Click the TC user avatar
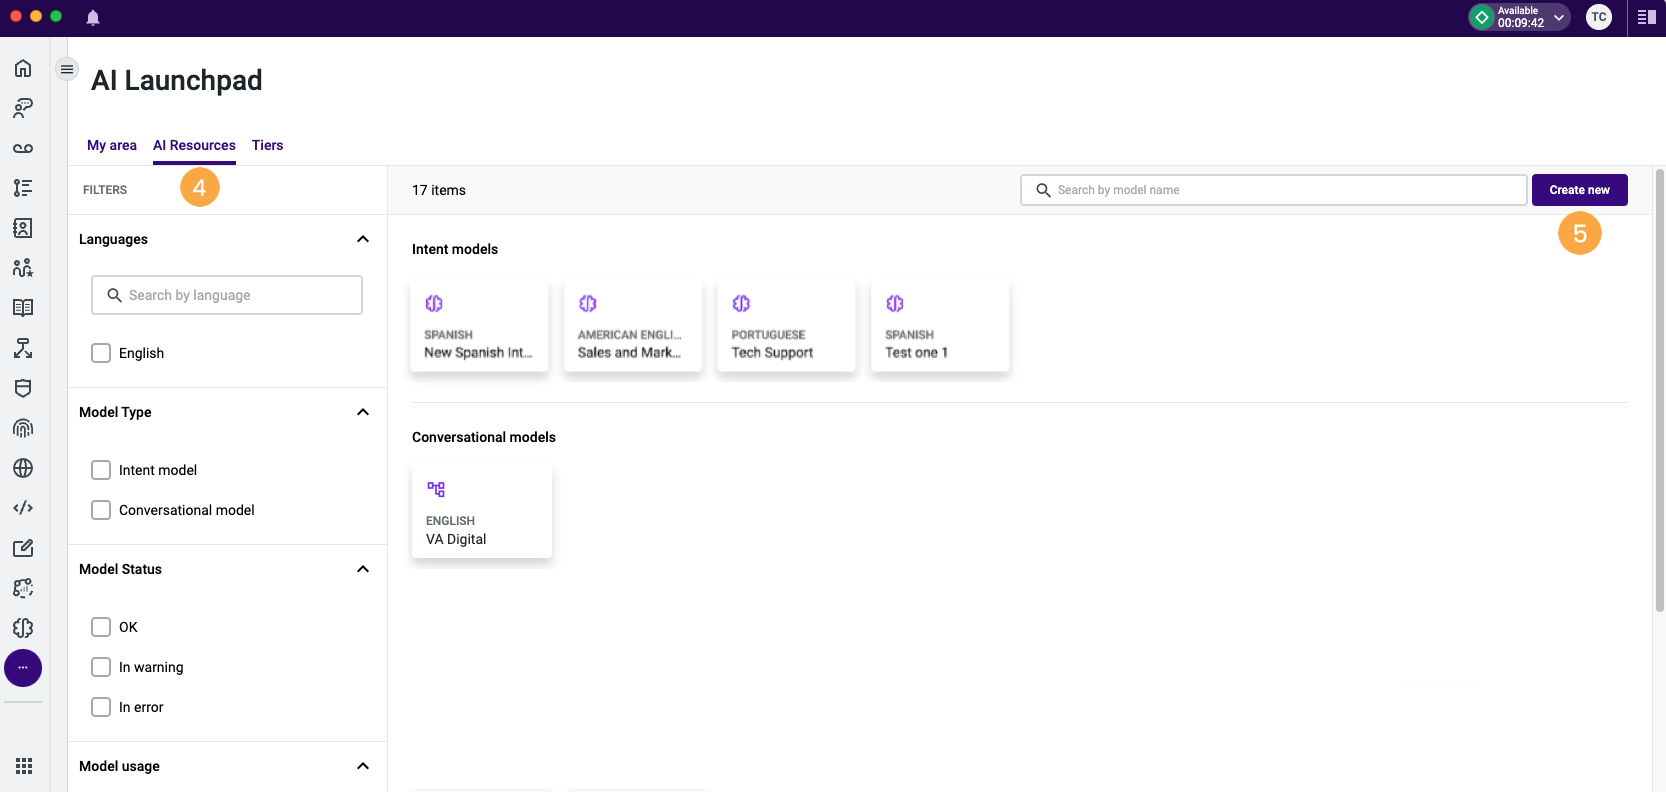 [1599, 17]
